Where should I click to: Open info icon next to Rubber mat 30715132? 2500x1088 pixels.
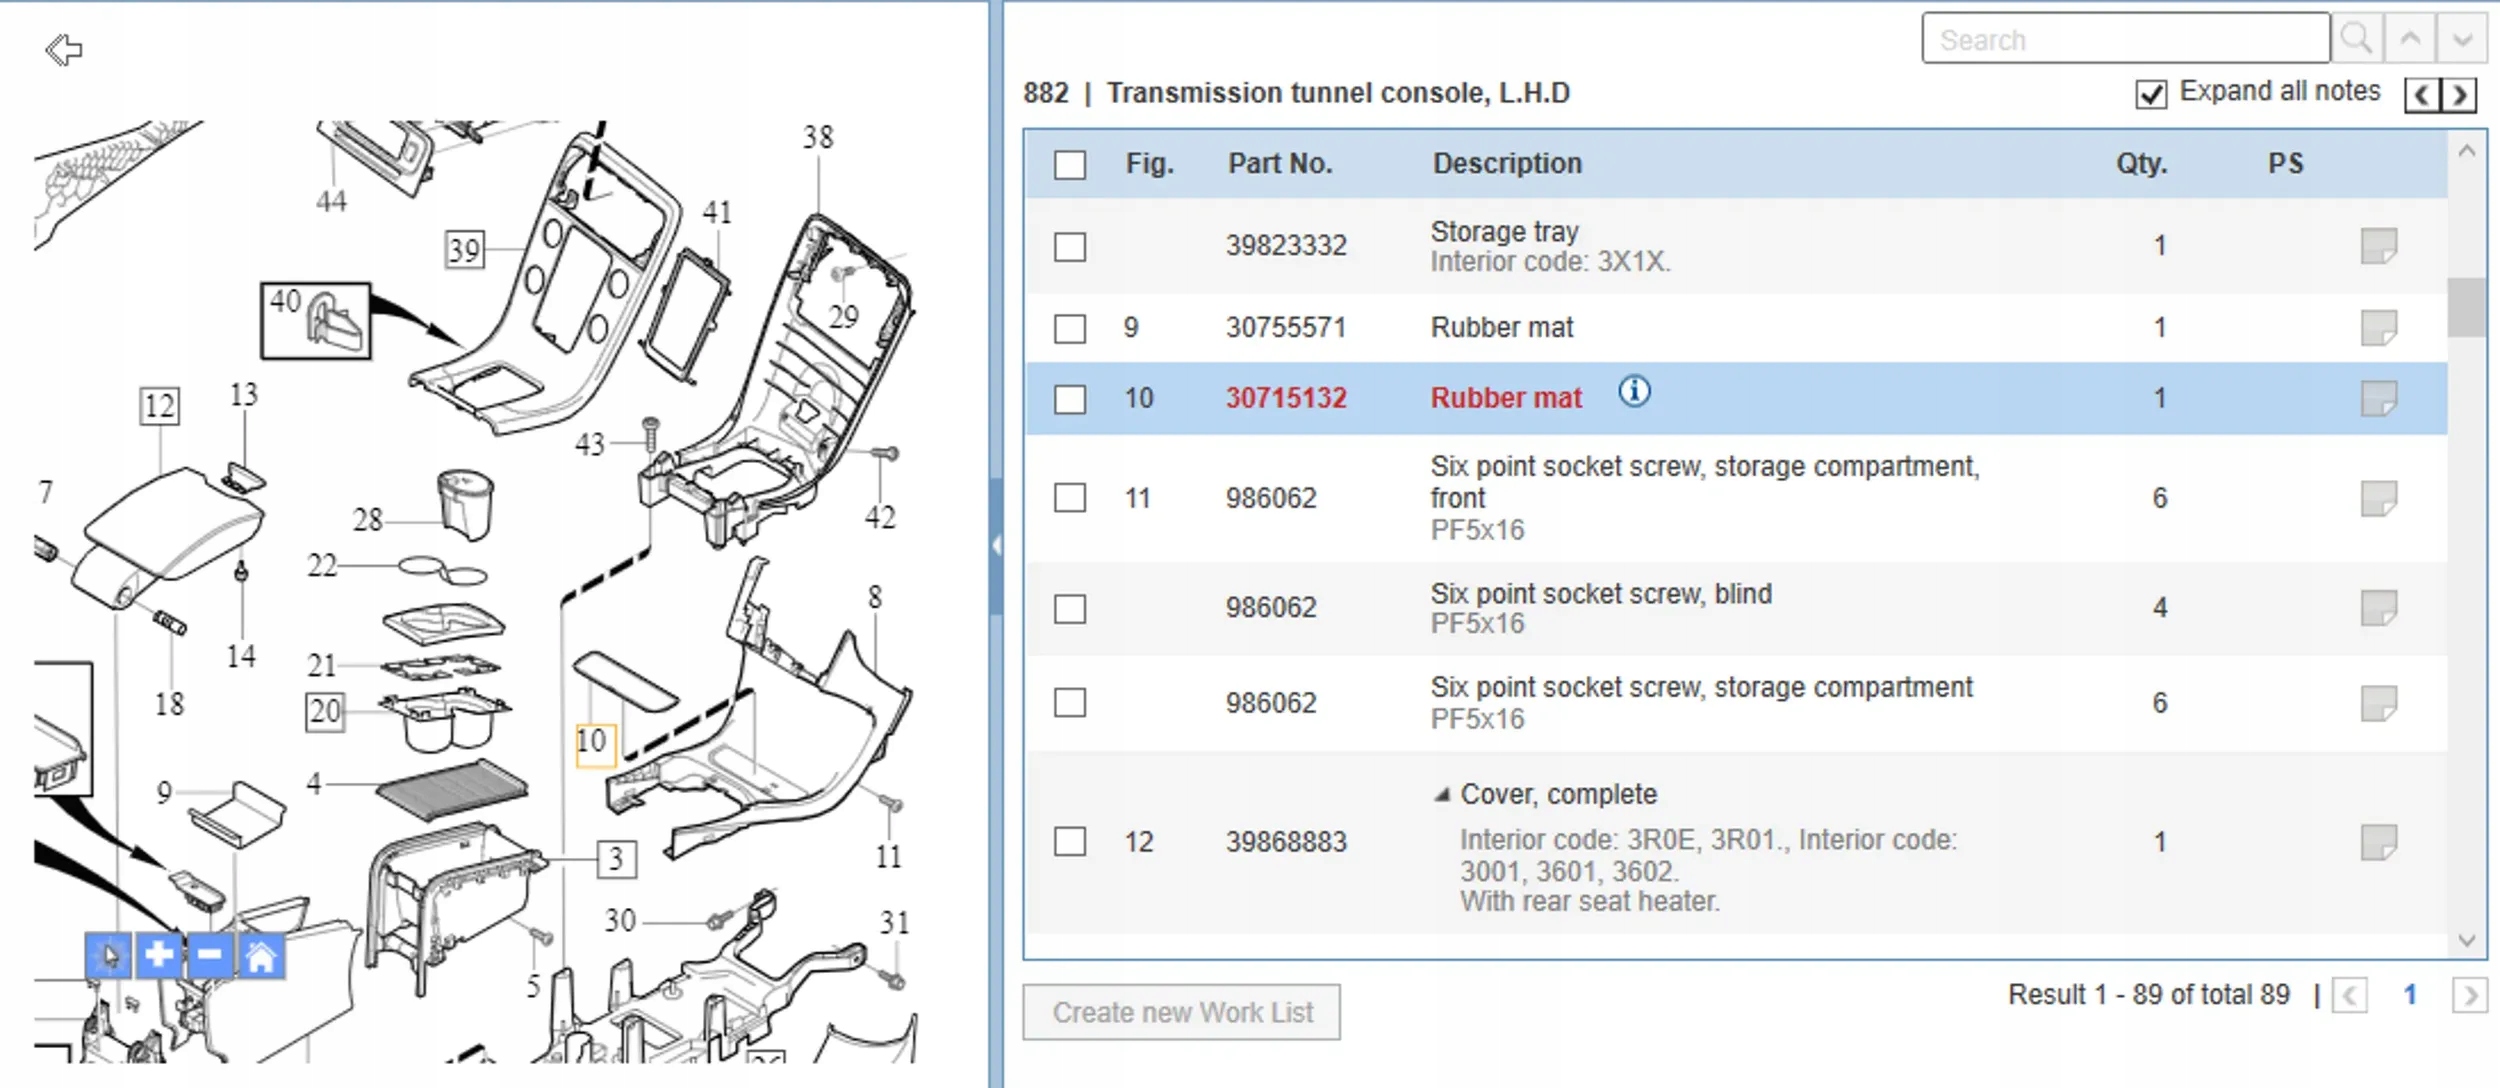1634,392
